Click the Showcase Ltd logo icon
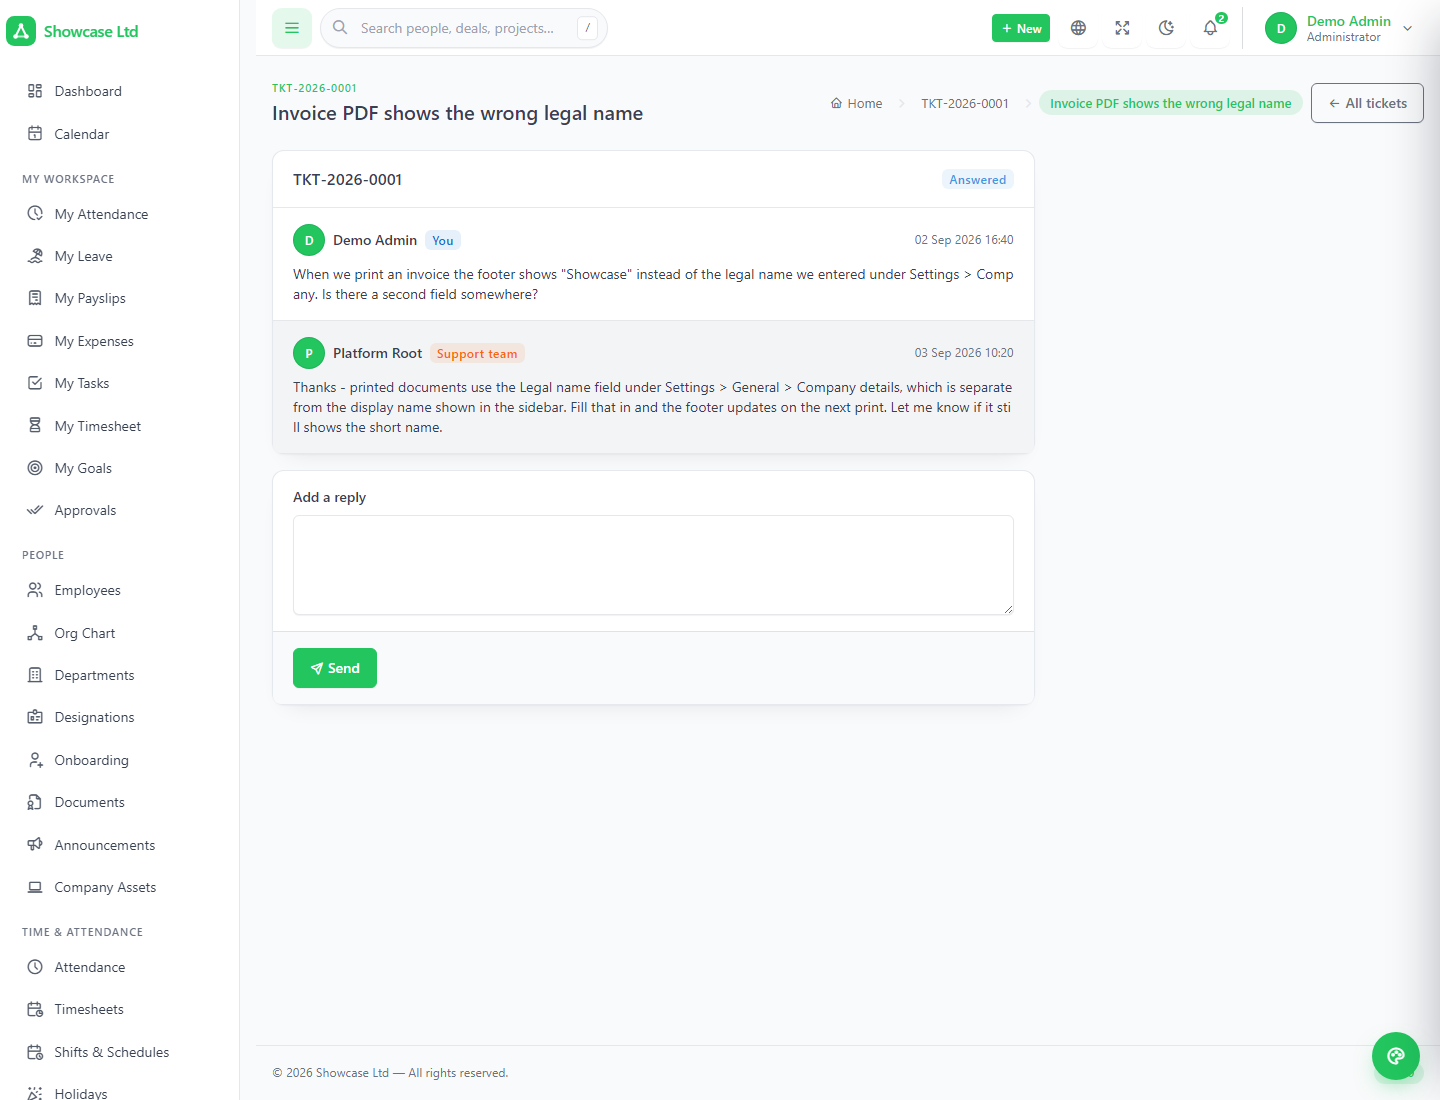Viewport: 1440px width, 1100px height. pos(21,31)
